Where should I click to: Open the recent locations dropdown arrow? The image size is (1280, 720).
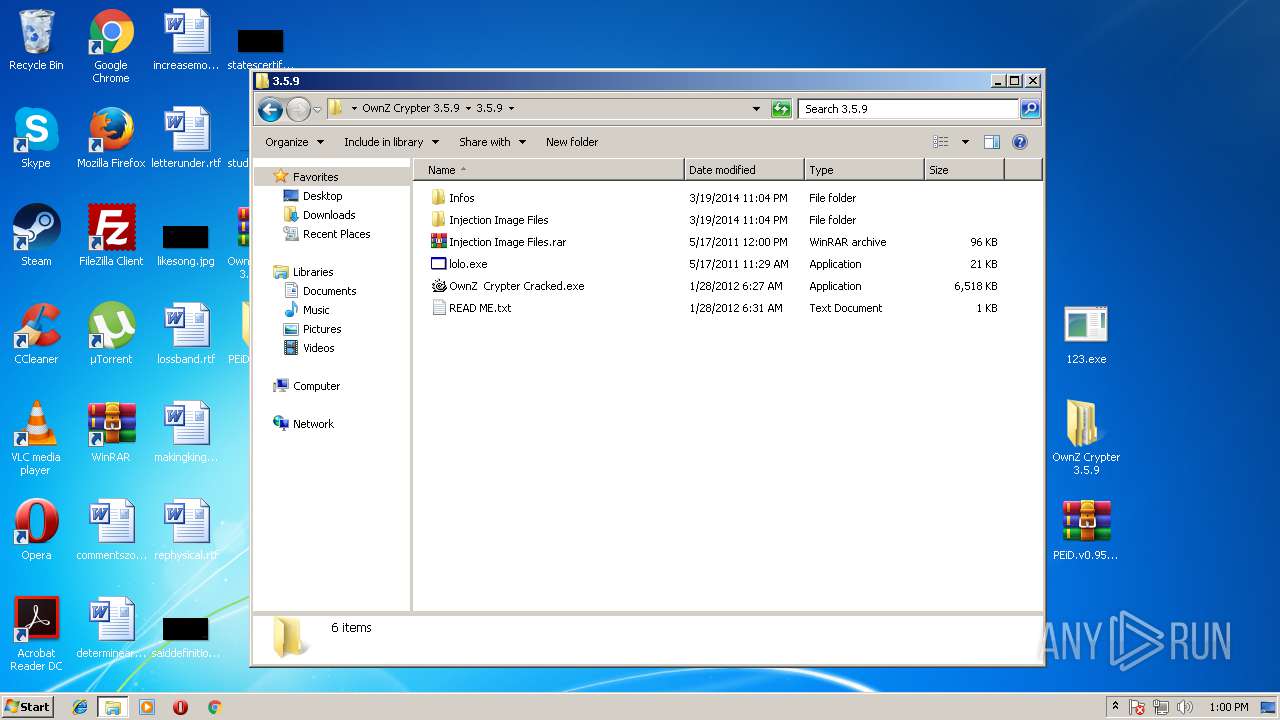pyautogui.click(x=317, y=109)
